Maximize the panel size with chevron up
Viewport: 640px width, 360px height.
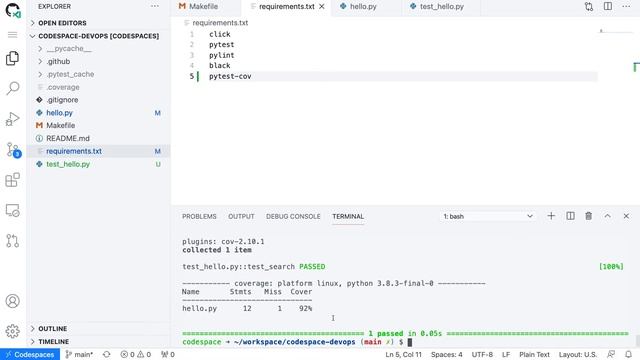click(607, 216)
